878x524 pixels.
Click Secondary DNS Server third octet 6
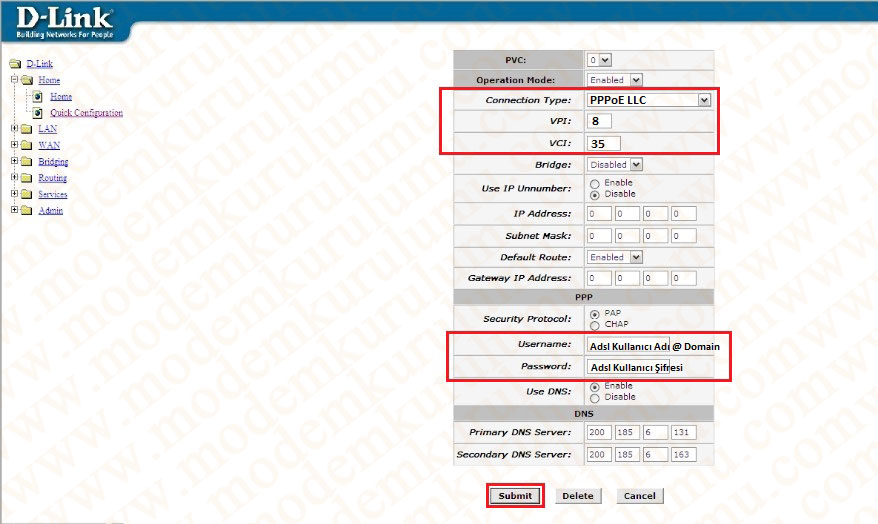pyautogui.click(x=656, y=455)
